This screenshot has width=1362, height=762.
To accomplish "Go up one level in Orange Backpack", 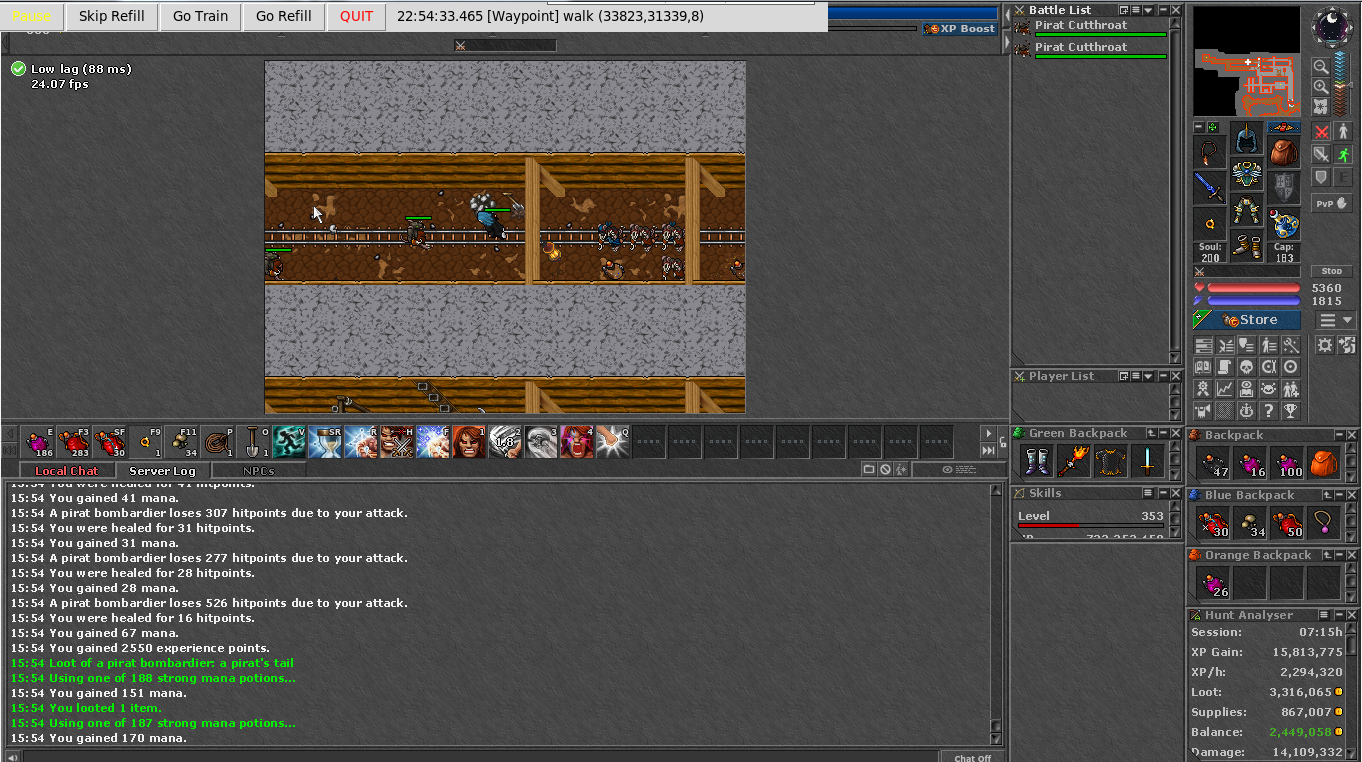I will coord(1327,555).
